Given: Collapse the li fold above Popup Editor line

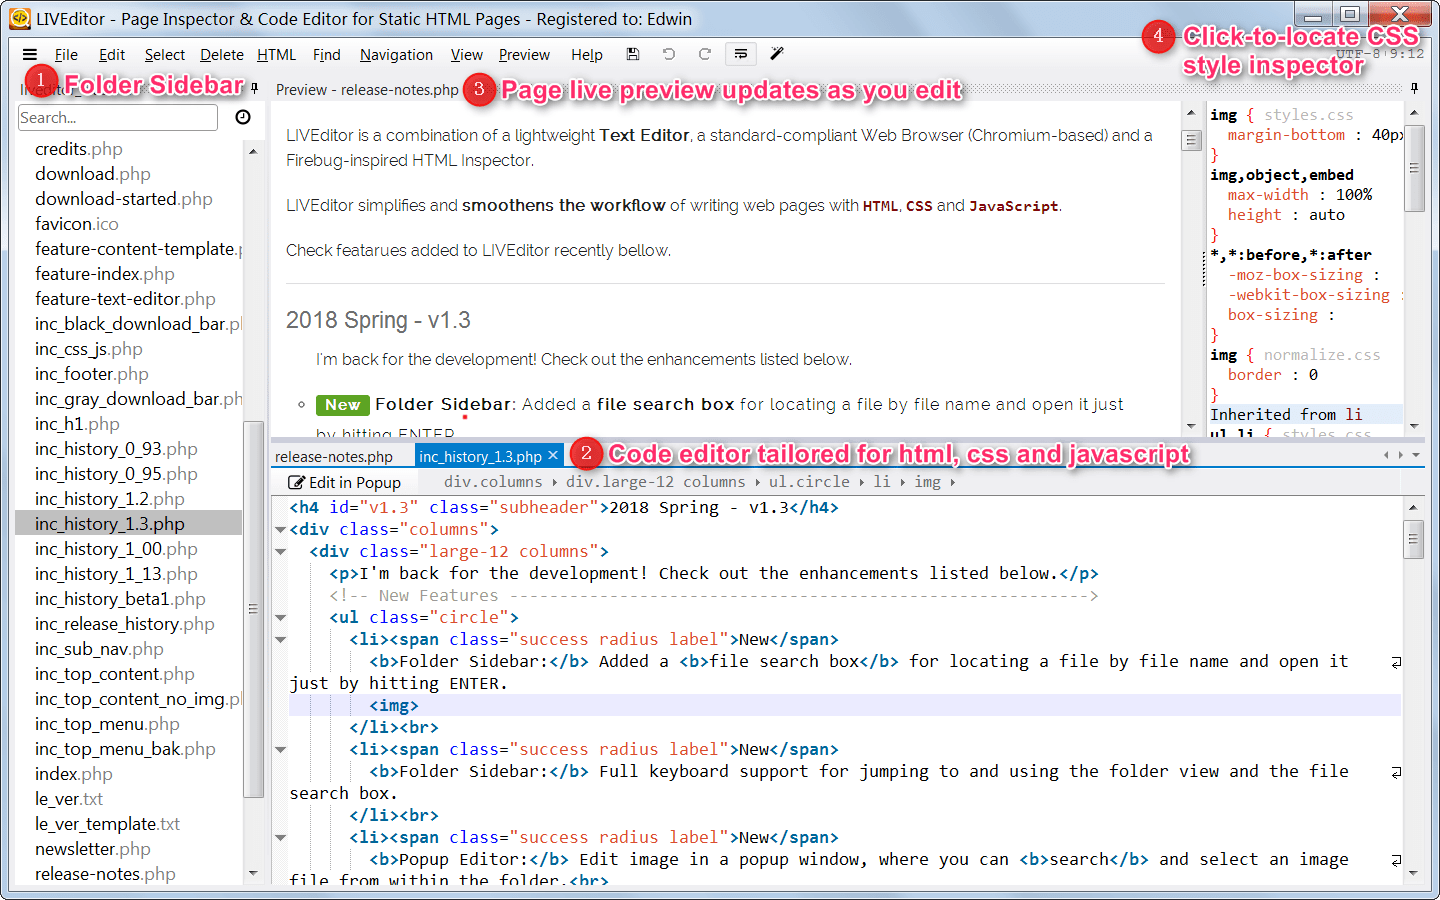Looking at the screenshot, I should 281,838.
